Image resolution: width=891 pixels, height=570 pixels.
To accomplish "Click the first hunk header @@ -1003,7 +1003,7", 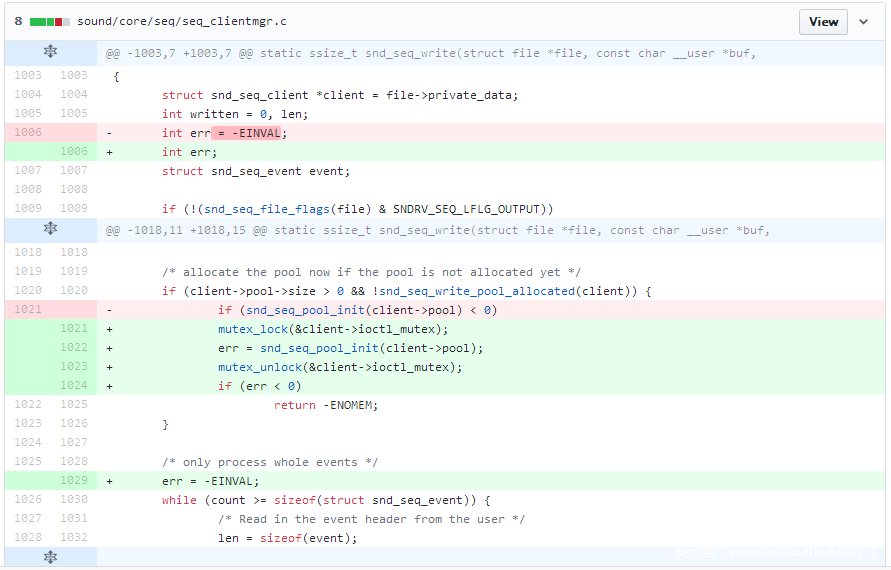I will 430,53.
